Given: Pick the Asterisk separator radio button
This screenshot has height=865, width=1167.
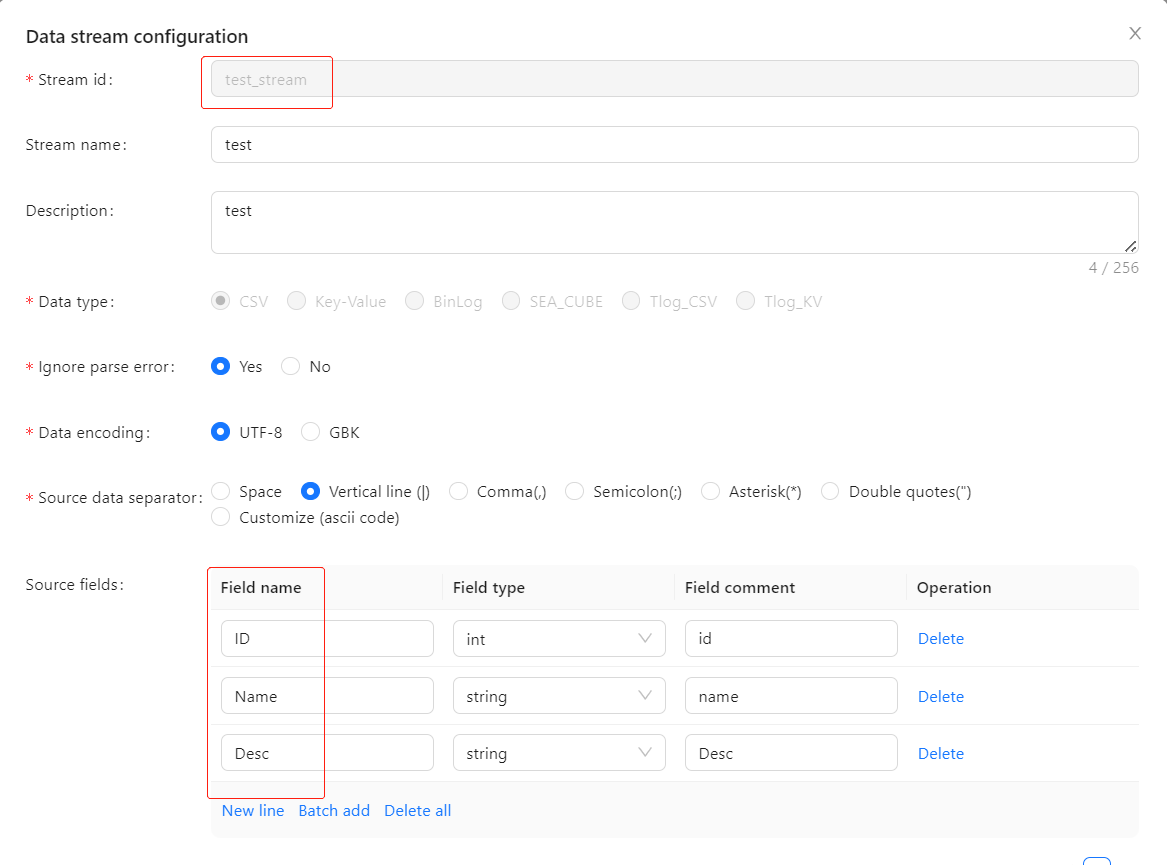Looking at the screenshot, I should [x=711, y=492].
